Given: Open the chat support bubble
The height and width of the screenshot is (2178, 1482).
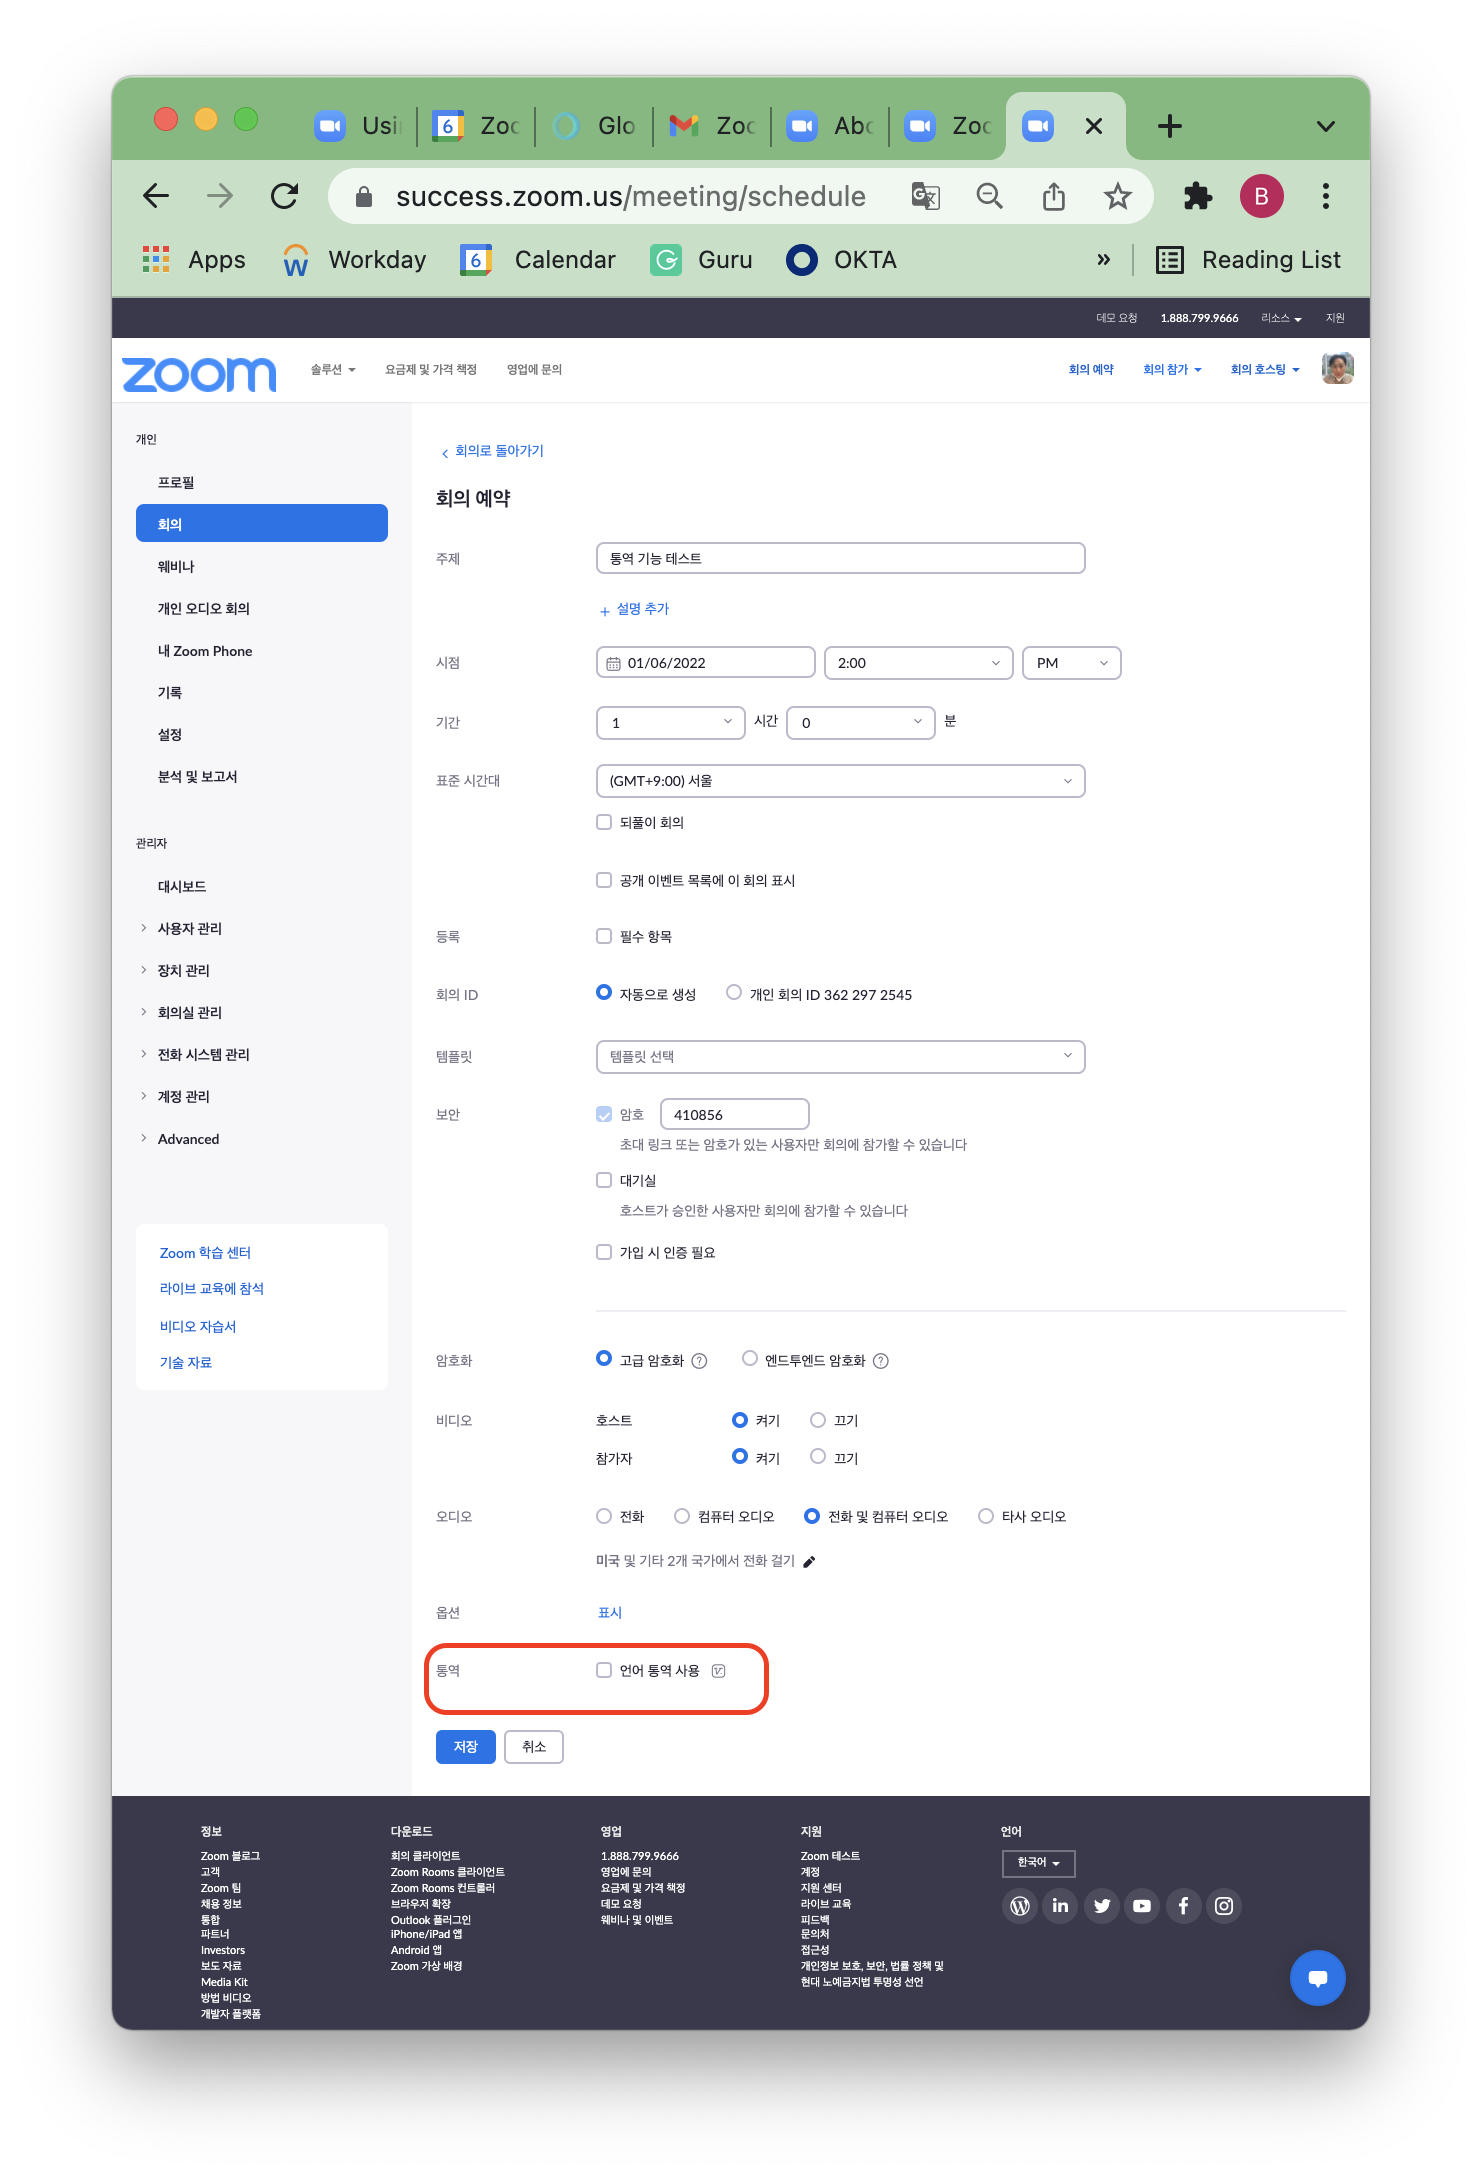Looking at the screenshot, I should point(1318,1978).
